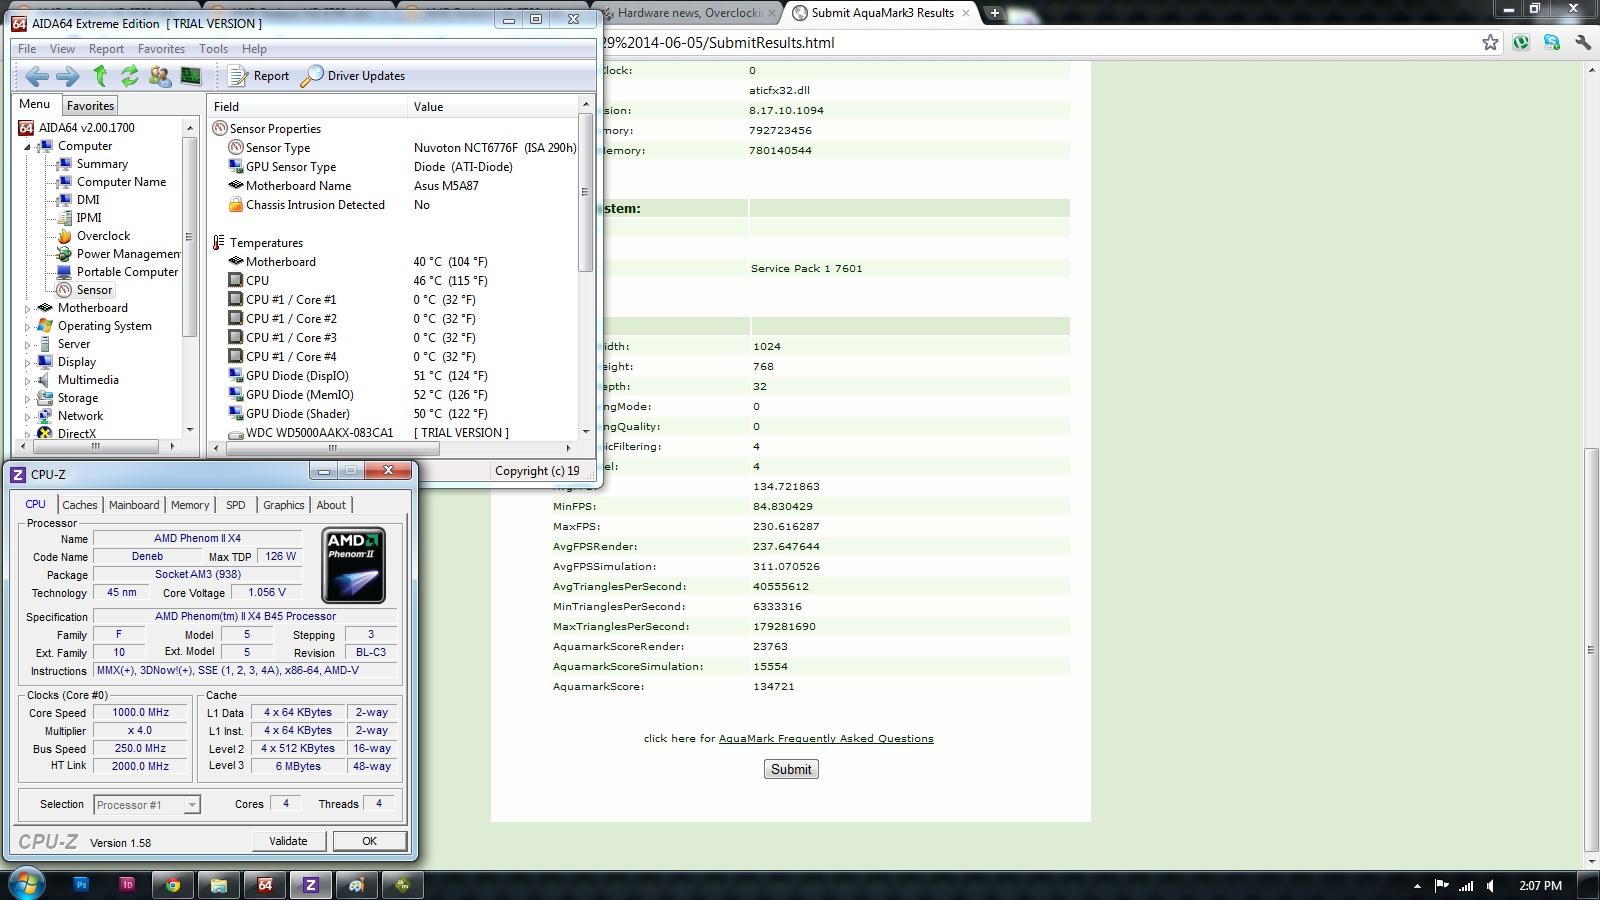Click the Submit button on AquaMark page
Screen dimensions: 1600x900
click(x=791, y=769)
